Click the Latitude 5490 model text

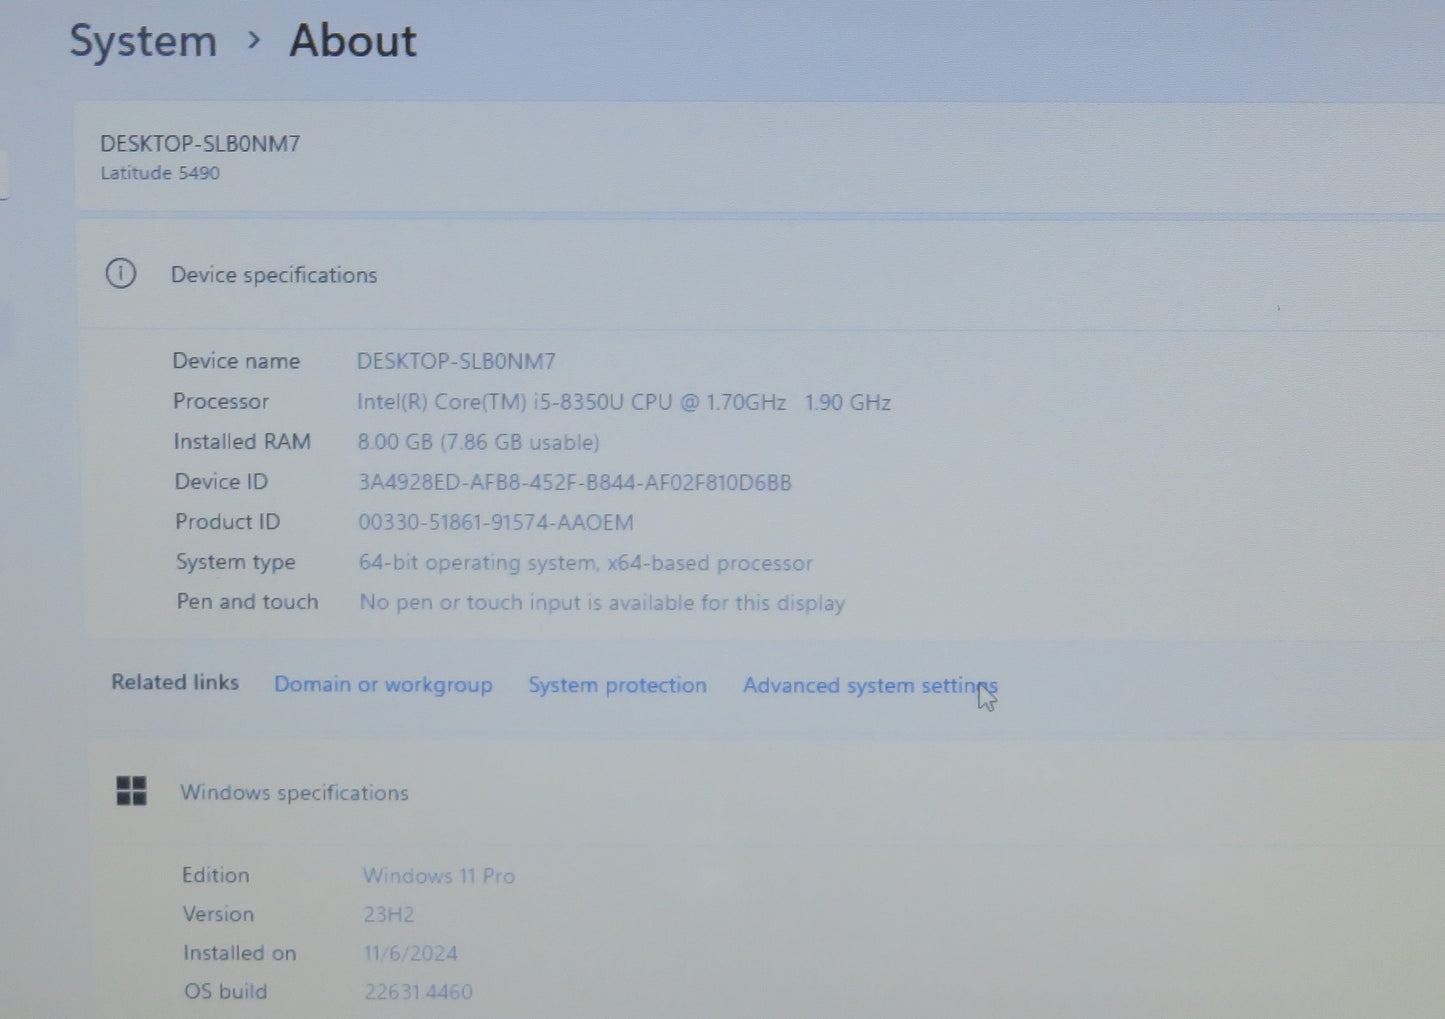[x=160, y=173]
